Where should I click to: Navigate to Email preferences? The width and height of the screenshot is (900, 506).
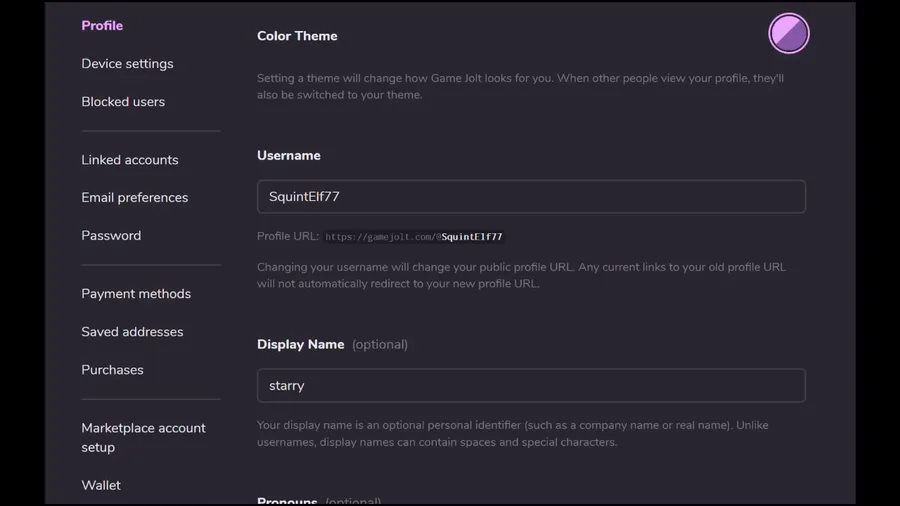[x=134, y=198]
